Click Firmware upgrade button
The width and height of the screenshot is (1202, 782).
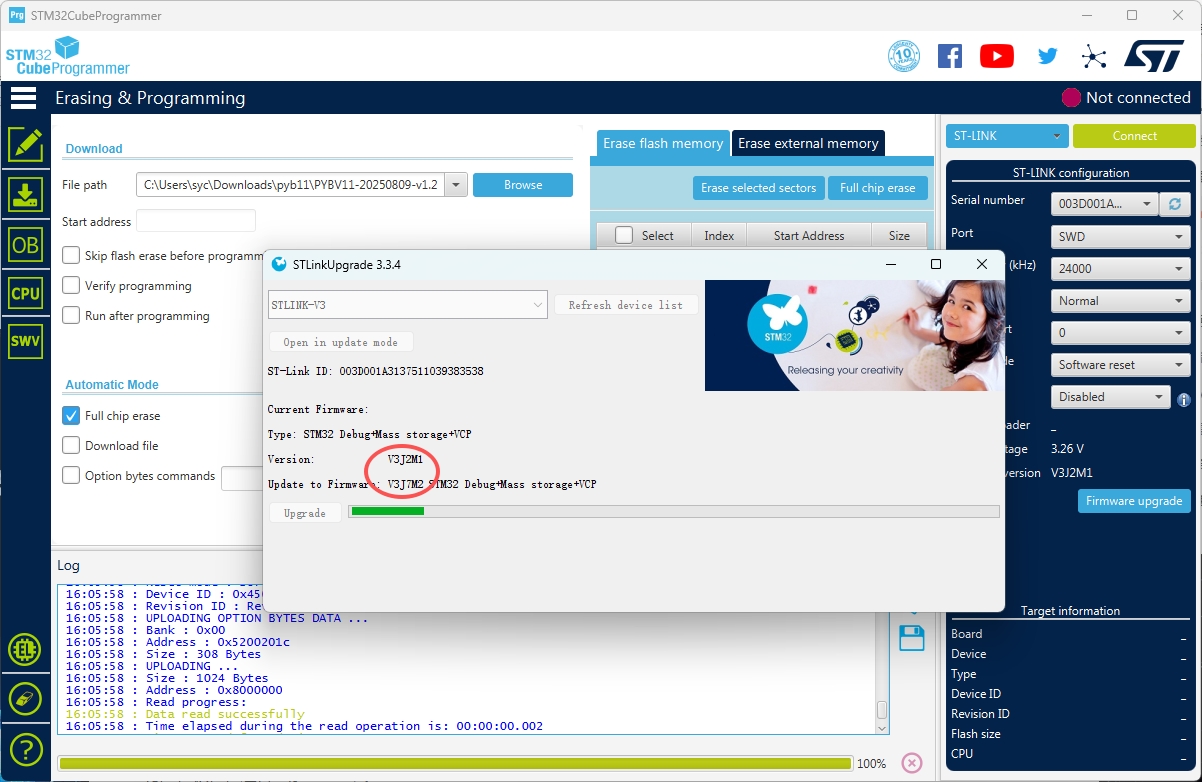tap(1134, 501)
